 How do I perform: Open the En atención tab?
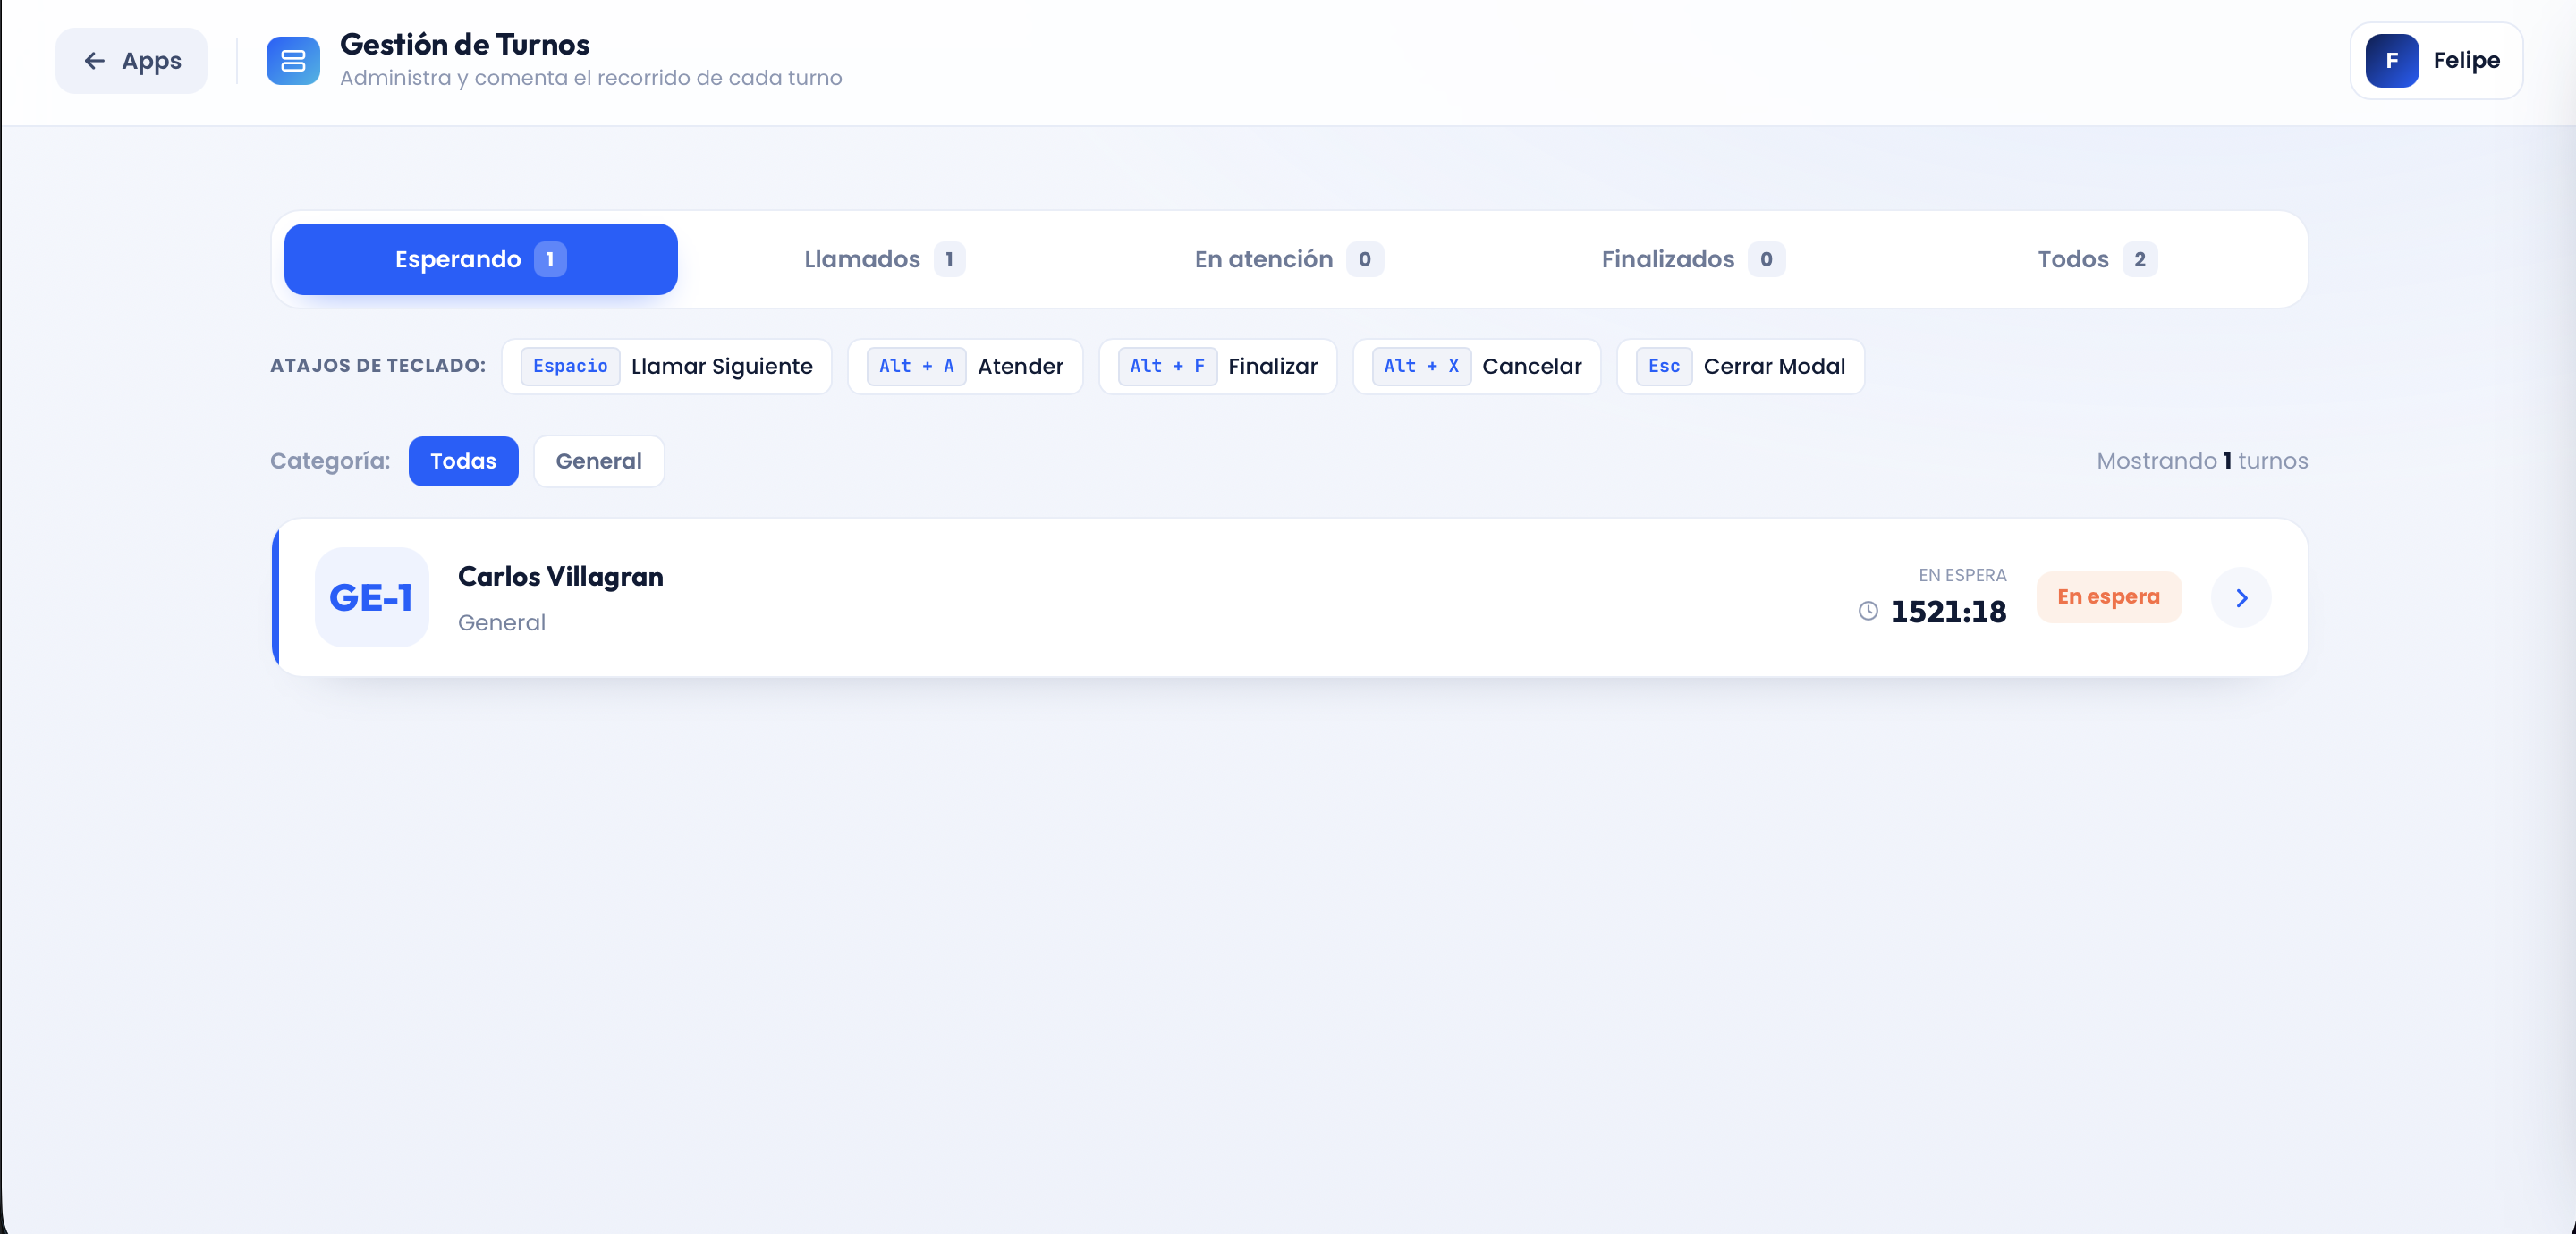click(1288, 259)
